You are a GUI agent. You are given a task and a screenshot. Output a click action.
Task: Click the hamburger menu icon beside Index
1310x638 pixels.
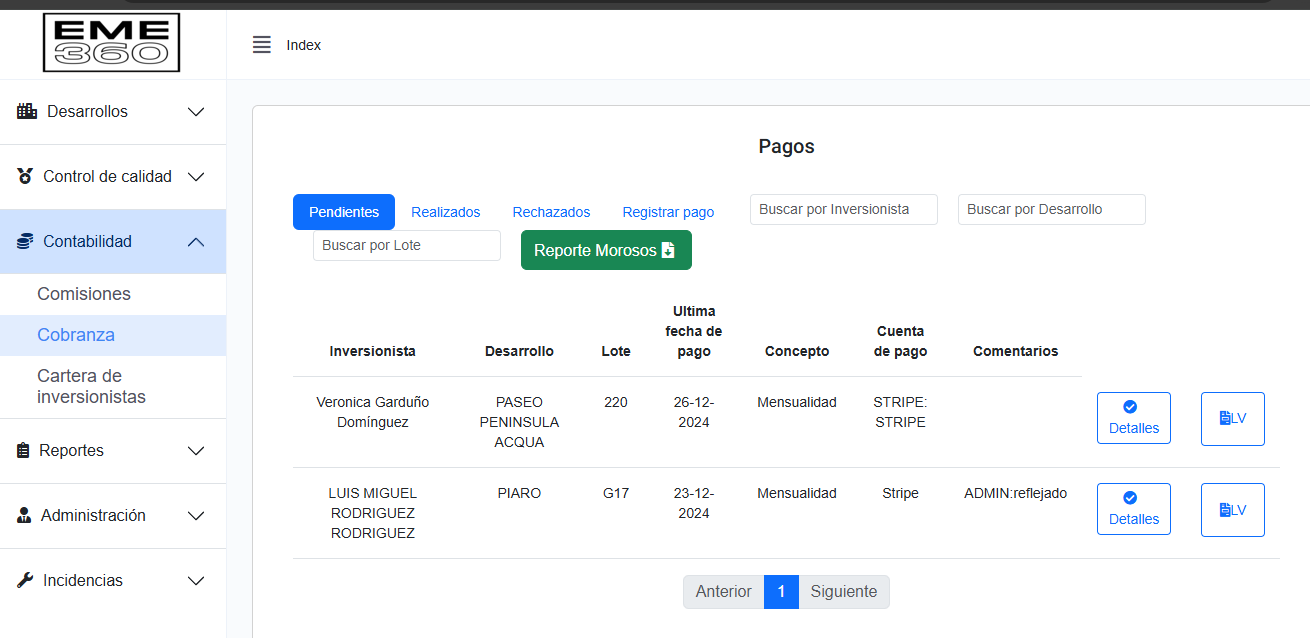point(262,45)
